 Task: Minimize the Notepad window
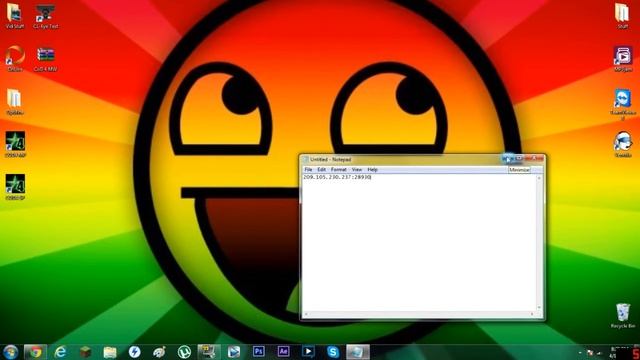pyautogui.click(x=508, y=158)
